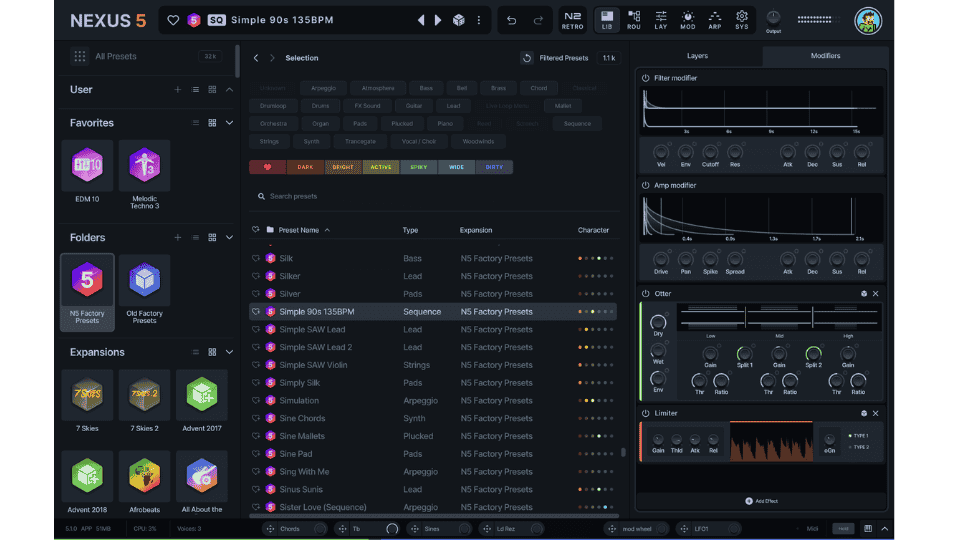Viewport: 960px width, 540px height.
Task: Open the LAY layers page
Action: point(661,20)
